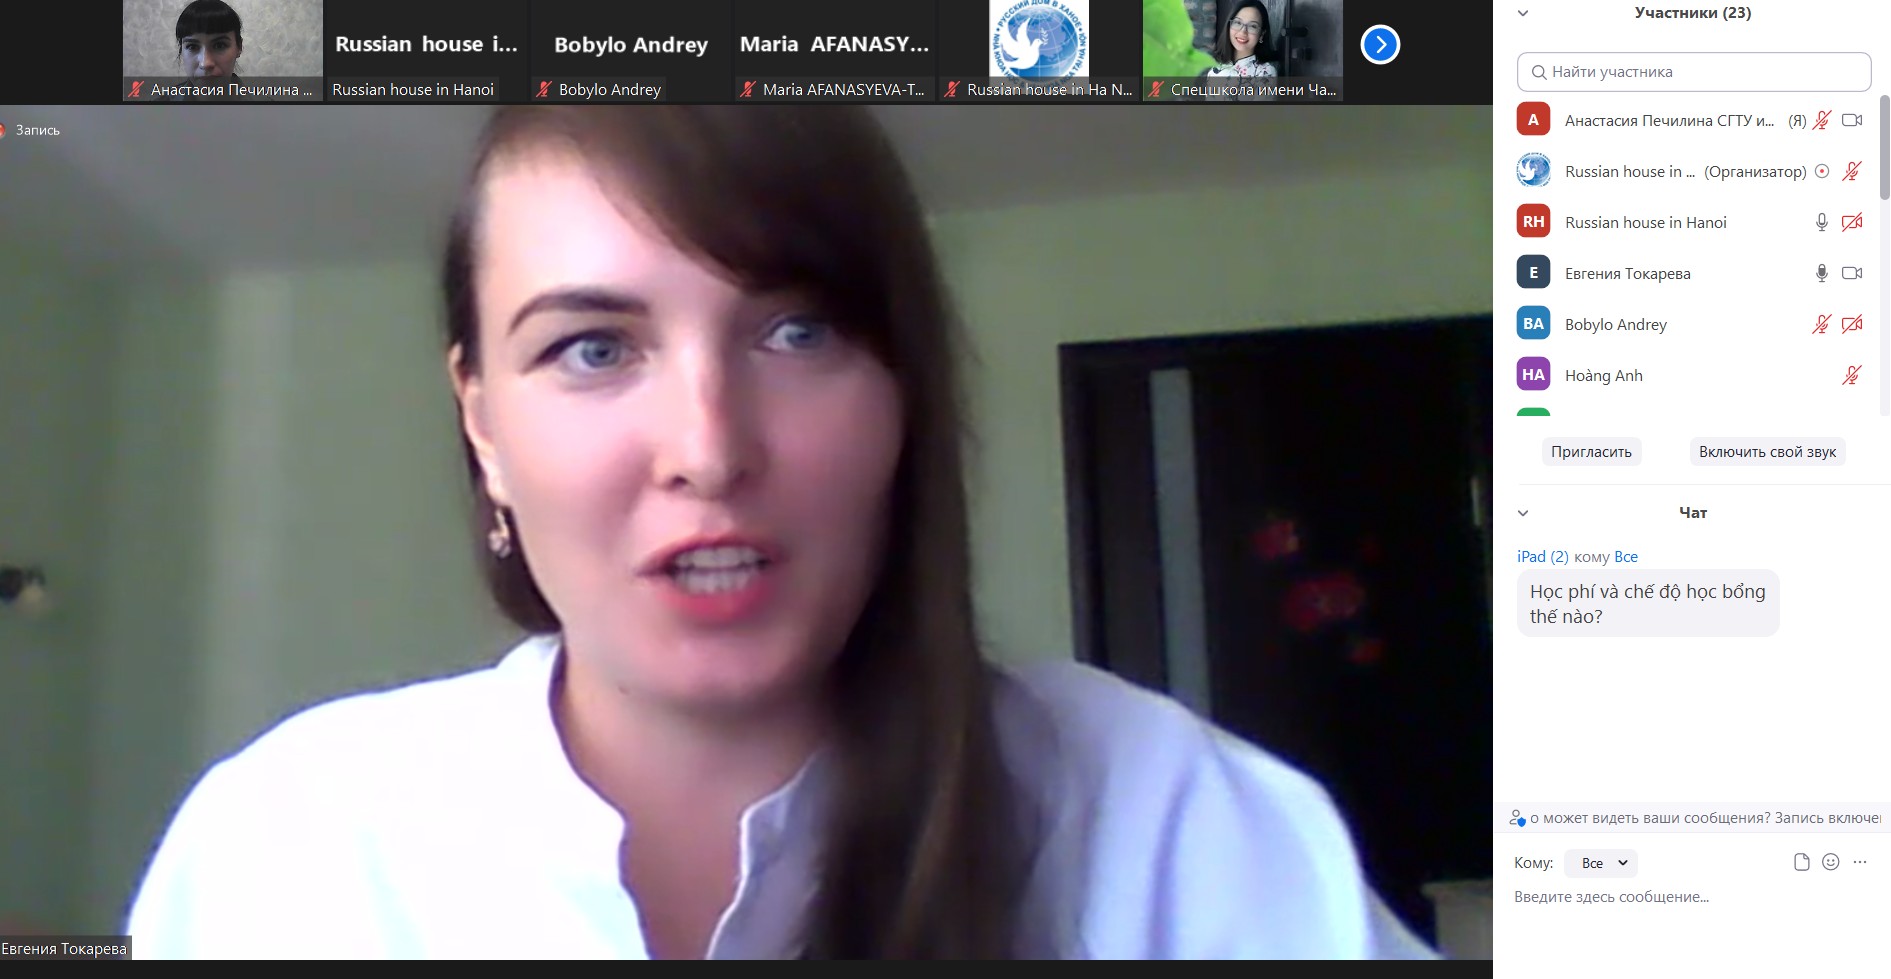Open the emoji picker in chat
1891x979 pixels.
tap(1830, 862)
